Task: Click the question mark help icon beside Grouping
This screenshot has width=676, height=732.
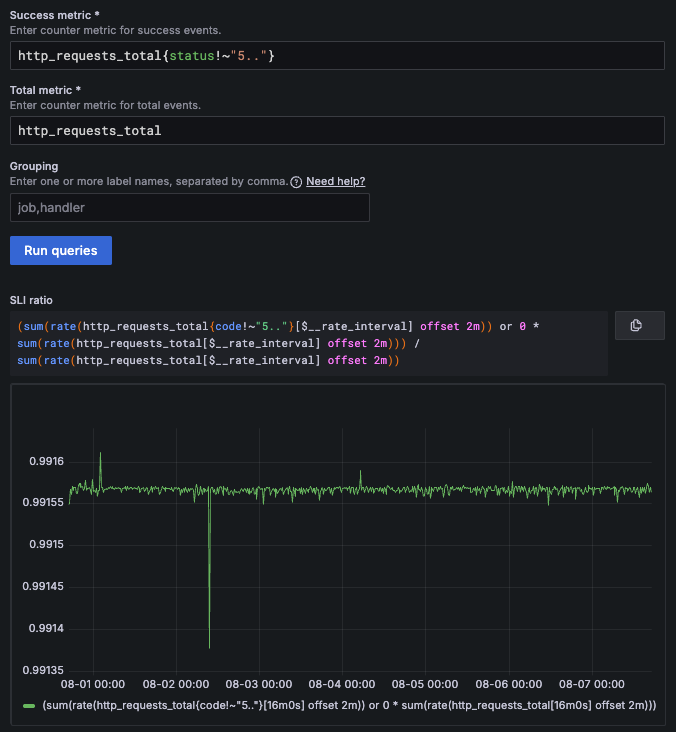Action: click(x=296, y=182)
